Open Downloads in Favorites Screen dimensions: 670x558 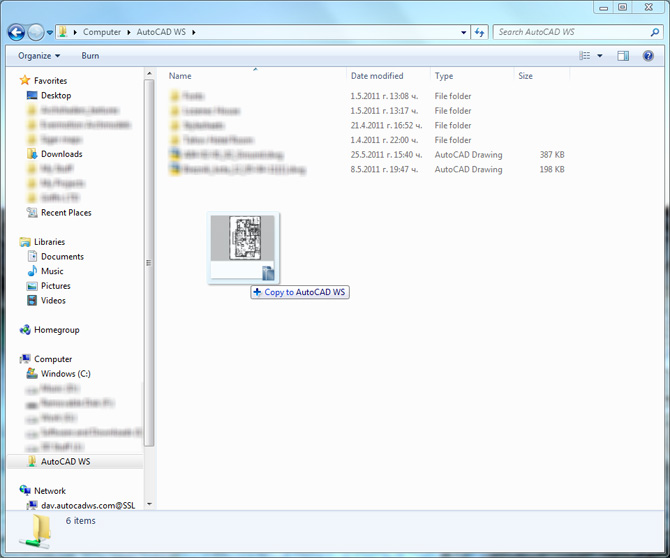click(x=62, y=154)
